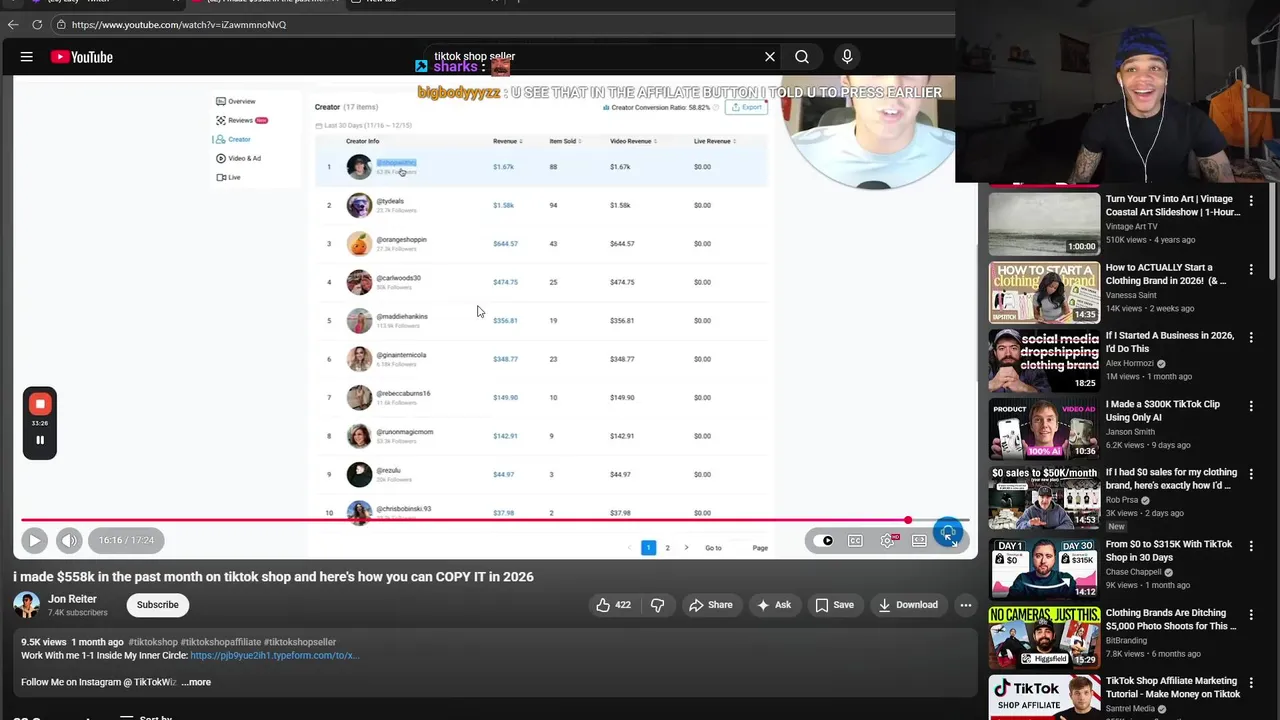Open options menu for 'Clothing Brands Are Ditching' video
1280x720 pixels.
pos(1251,614)
